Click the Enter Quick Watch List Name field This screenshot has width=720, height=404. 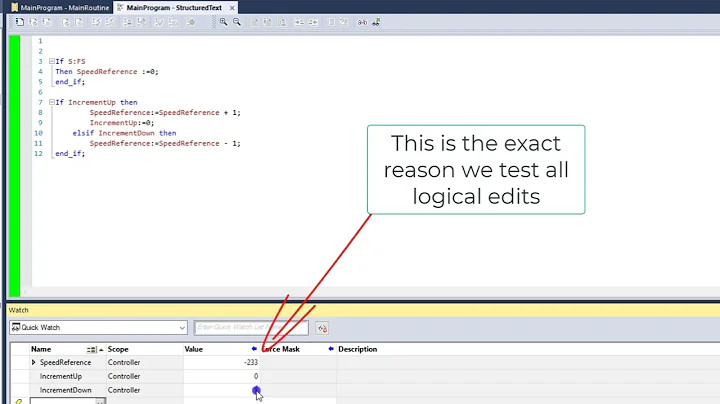251,327
